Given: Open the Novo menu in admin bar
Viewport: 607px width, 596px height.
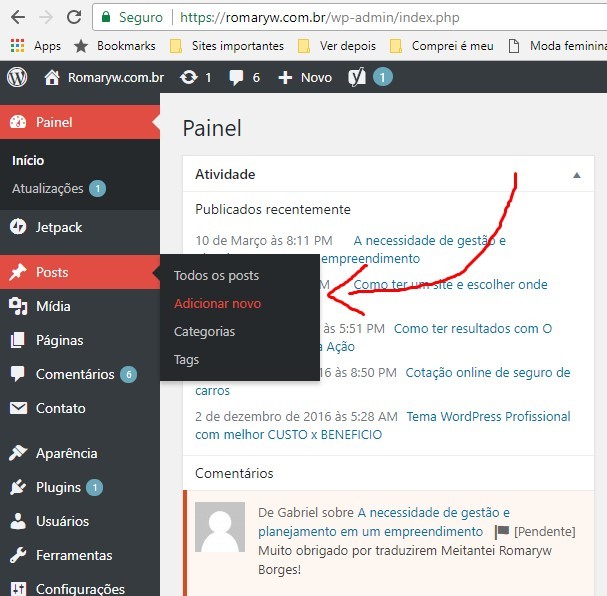Looking at the screenshot, I should [x=316, y=78].
